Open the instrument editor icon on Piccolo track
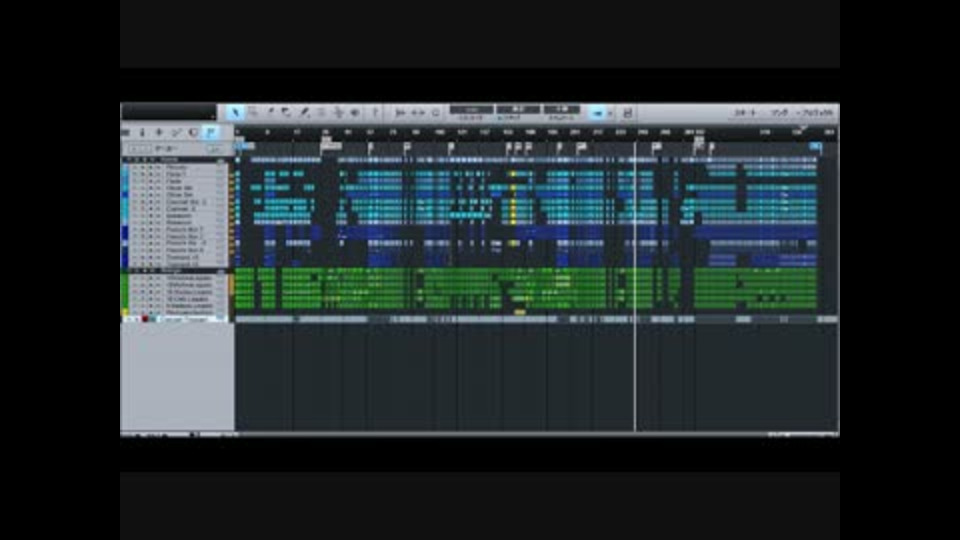960x540 pixels. tap(219, 167)
